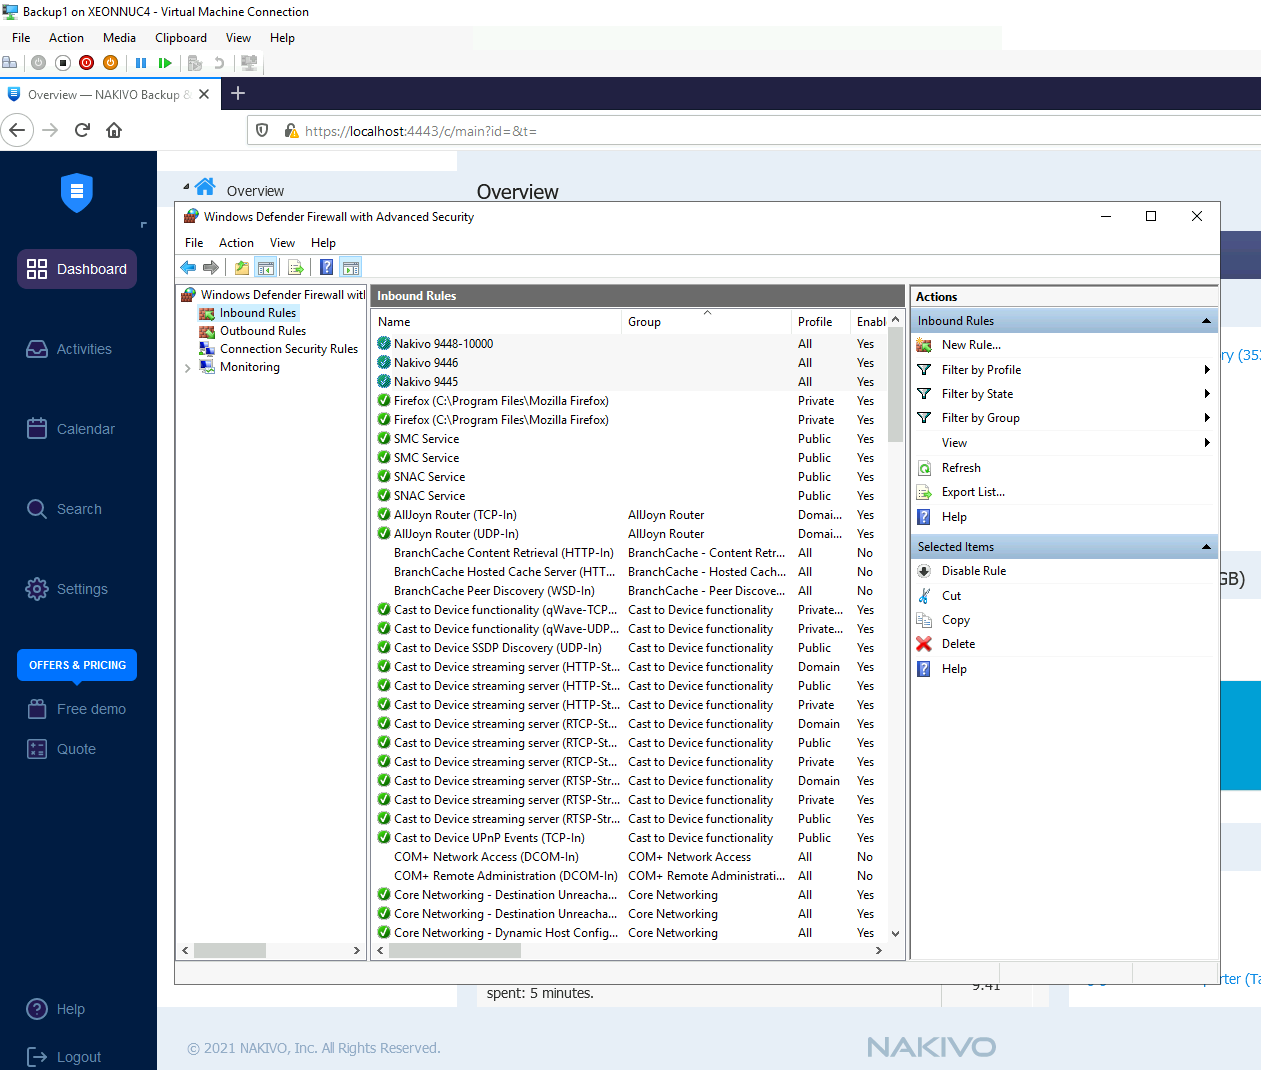Screen dimensions: 1261x1070
Task: Click the VM Enhanced Session icon
Action: point(249,63)
